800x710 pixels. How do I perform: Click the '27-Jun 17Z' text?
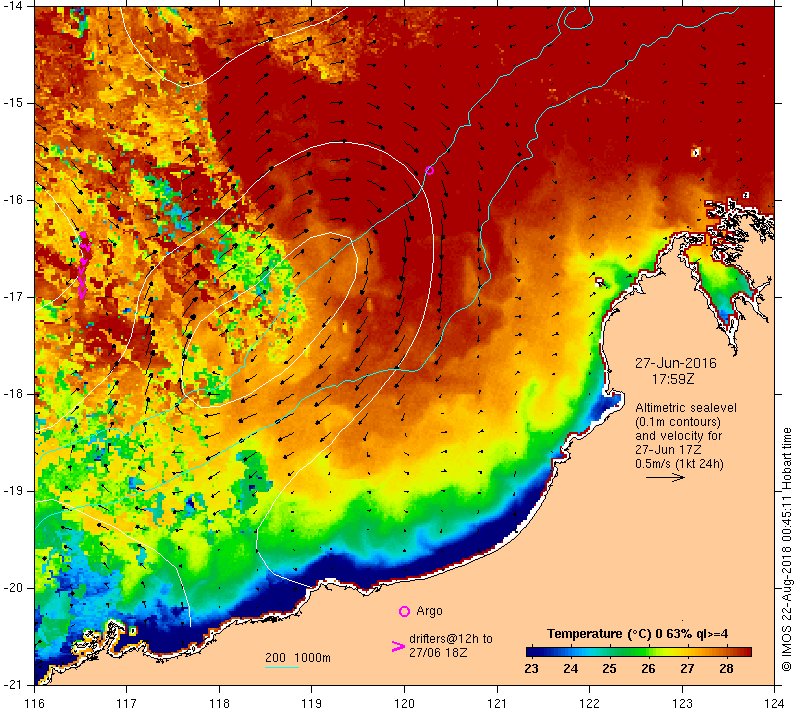click(668, 450)
